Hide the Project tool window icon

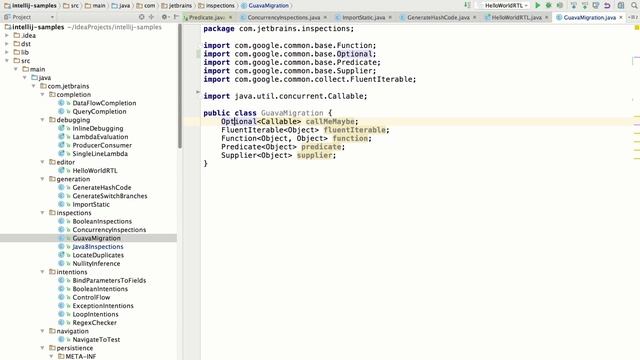[176, 17]
